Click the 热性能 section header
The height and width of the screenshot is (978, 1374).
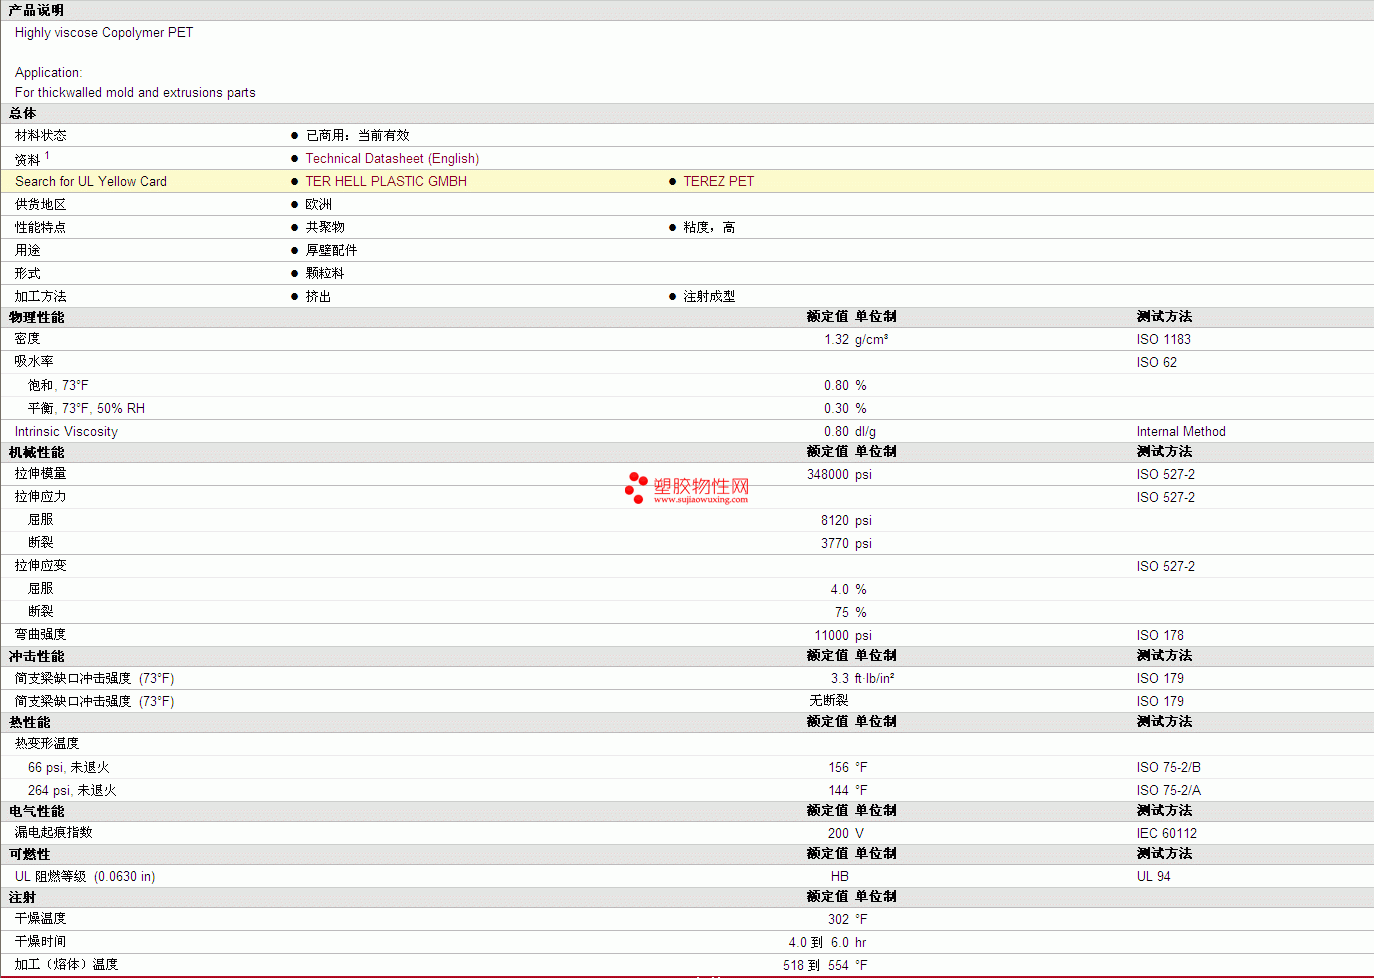[x=30, y=722]
